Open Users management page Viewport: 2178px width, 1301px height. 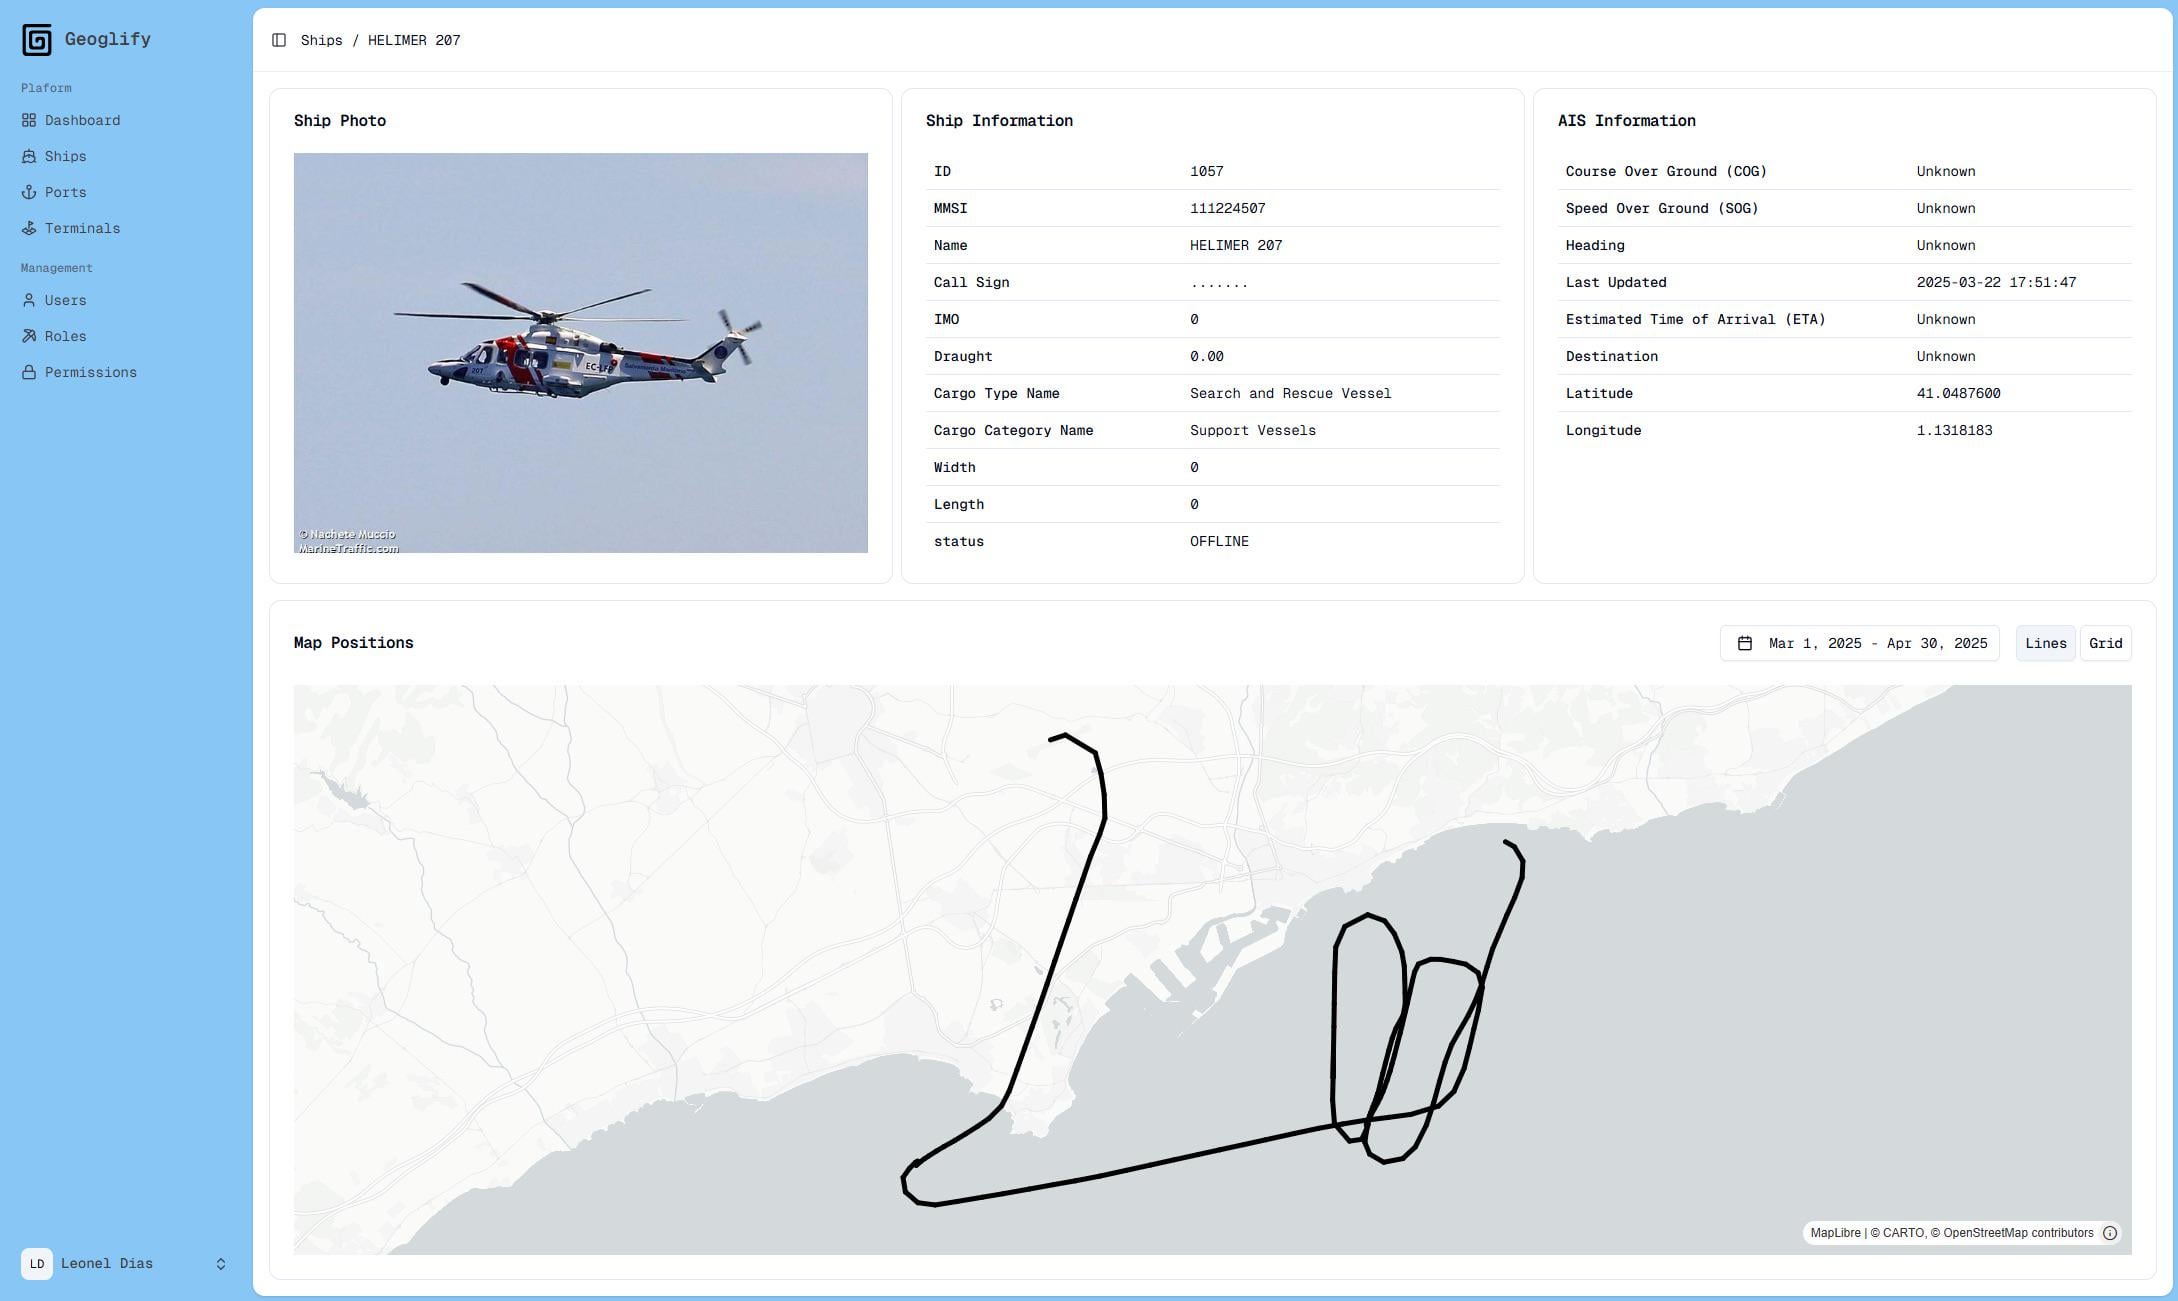[65, 300]
